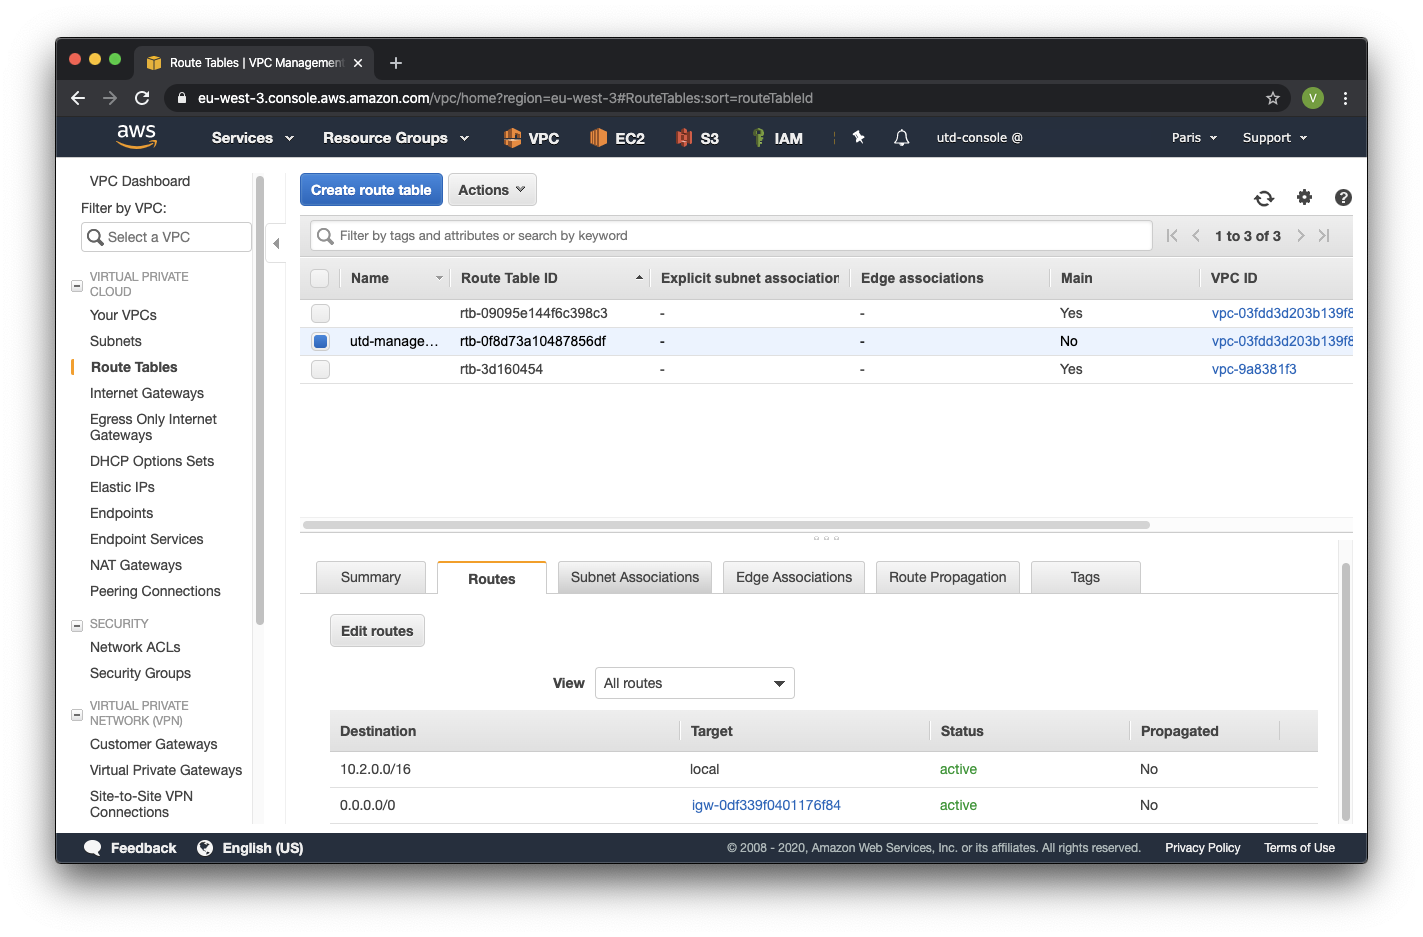
Task: Go to previous page of results
Action: tap(1196, 236)
